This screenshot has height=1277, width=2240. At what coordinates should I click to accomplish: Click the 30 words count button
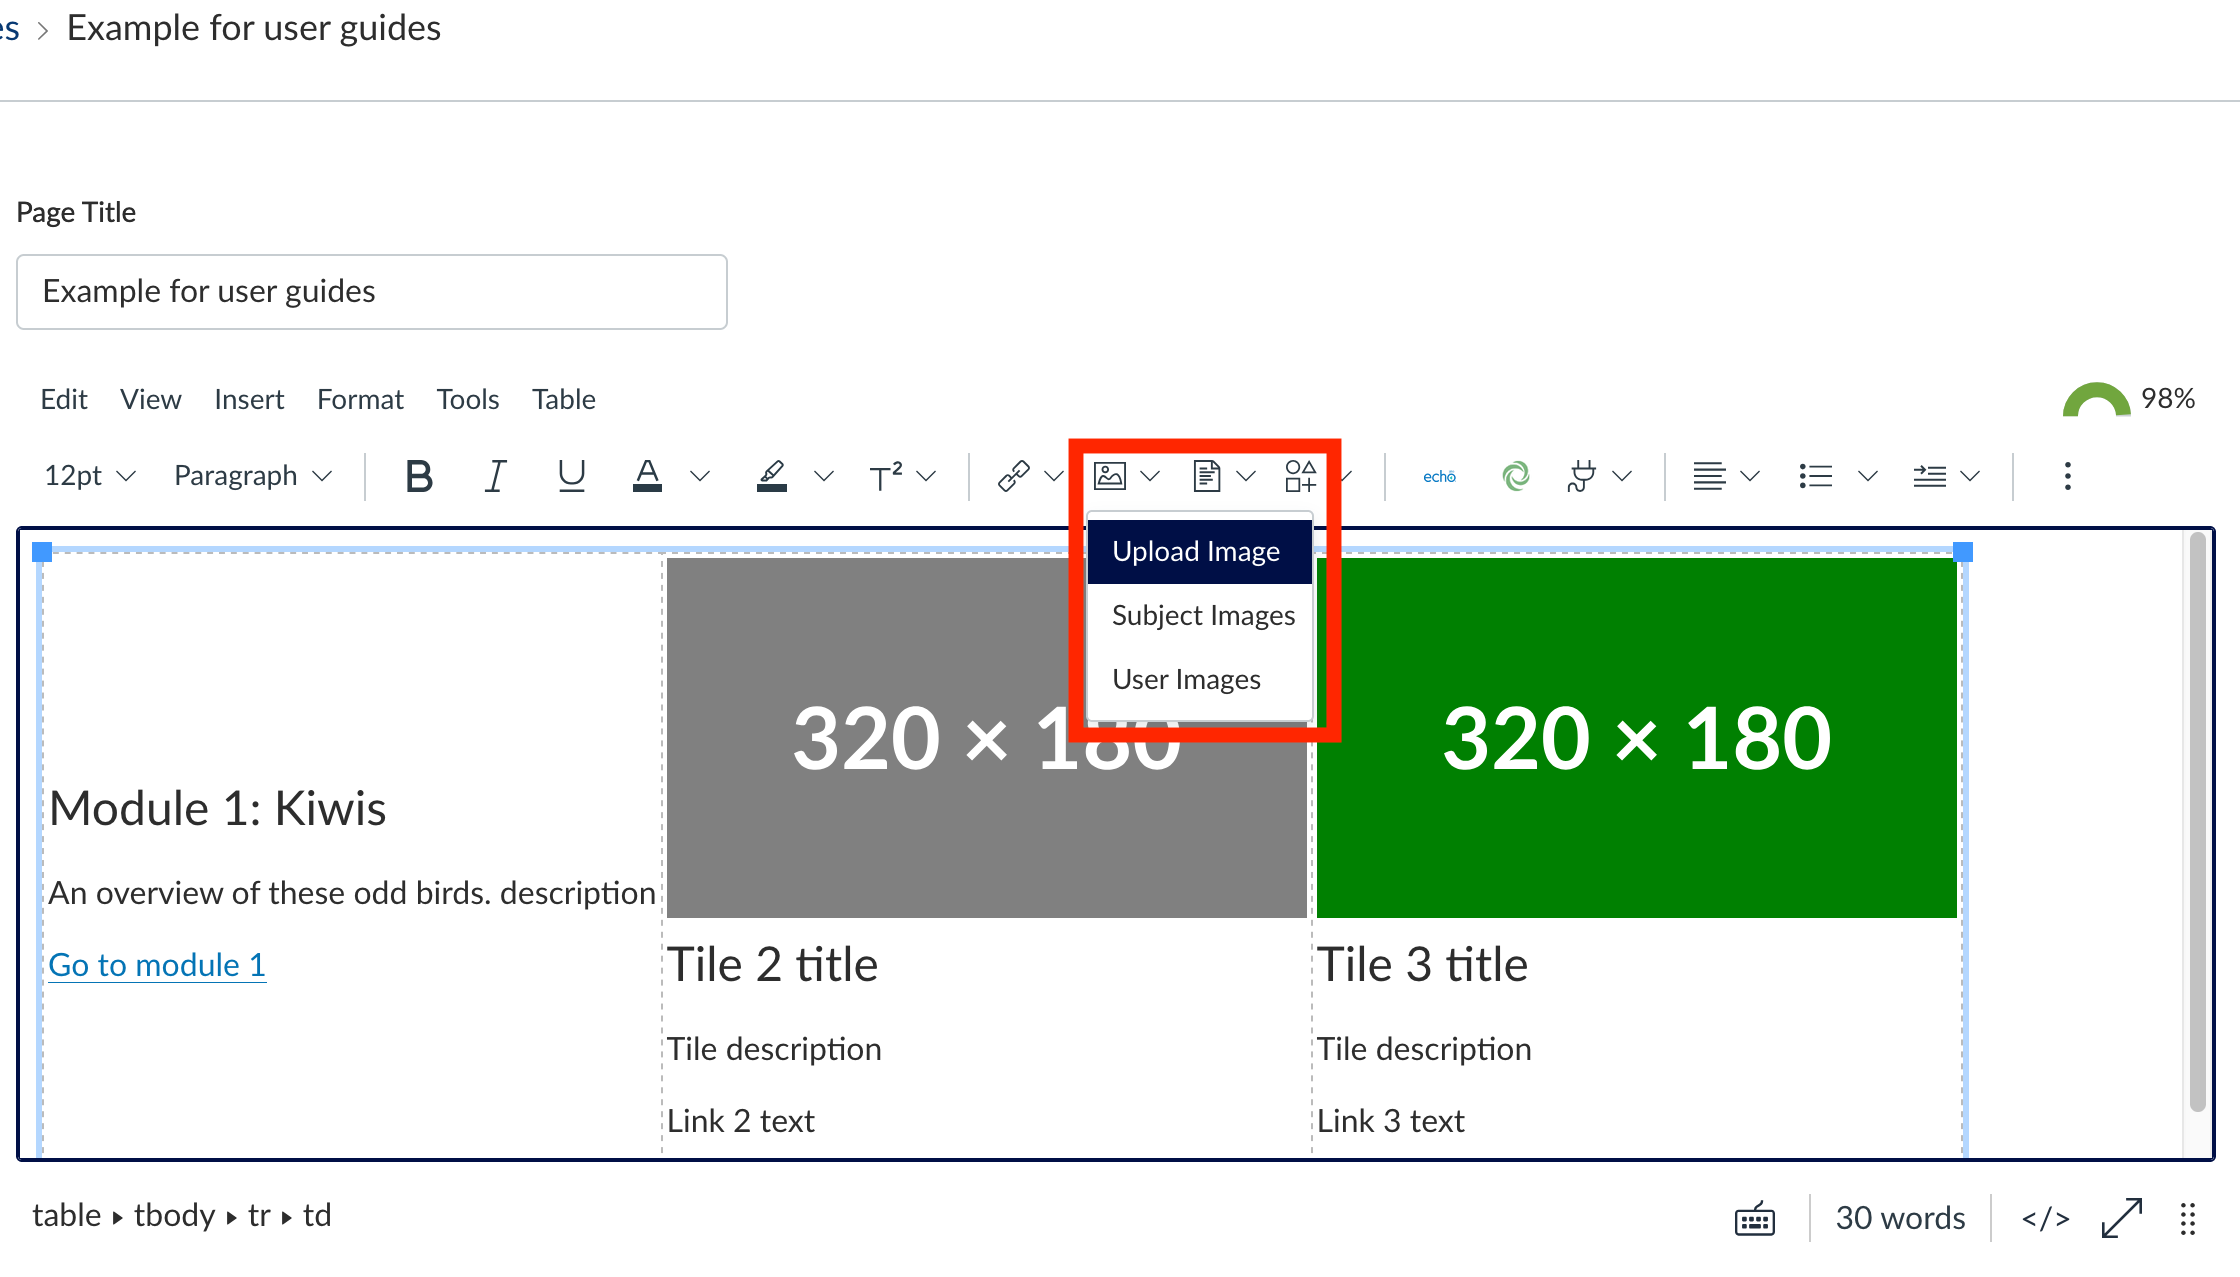1900,1218
